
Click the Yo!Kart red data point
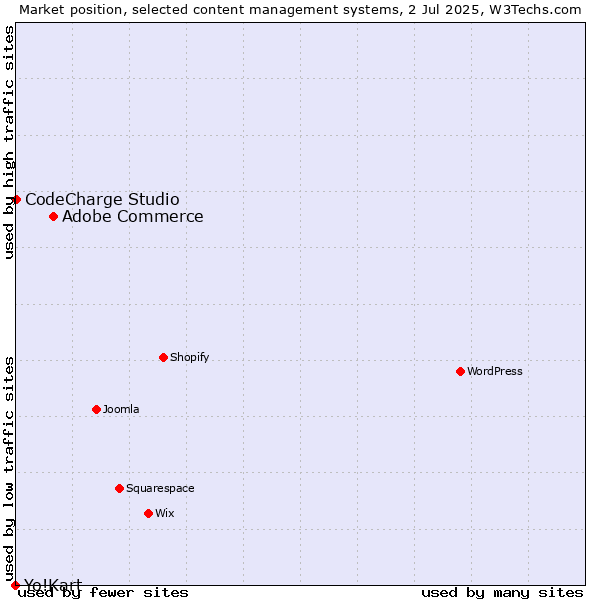click(15, 585)
